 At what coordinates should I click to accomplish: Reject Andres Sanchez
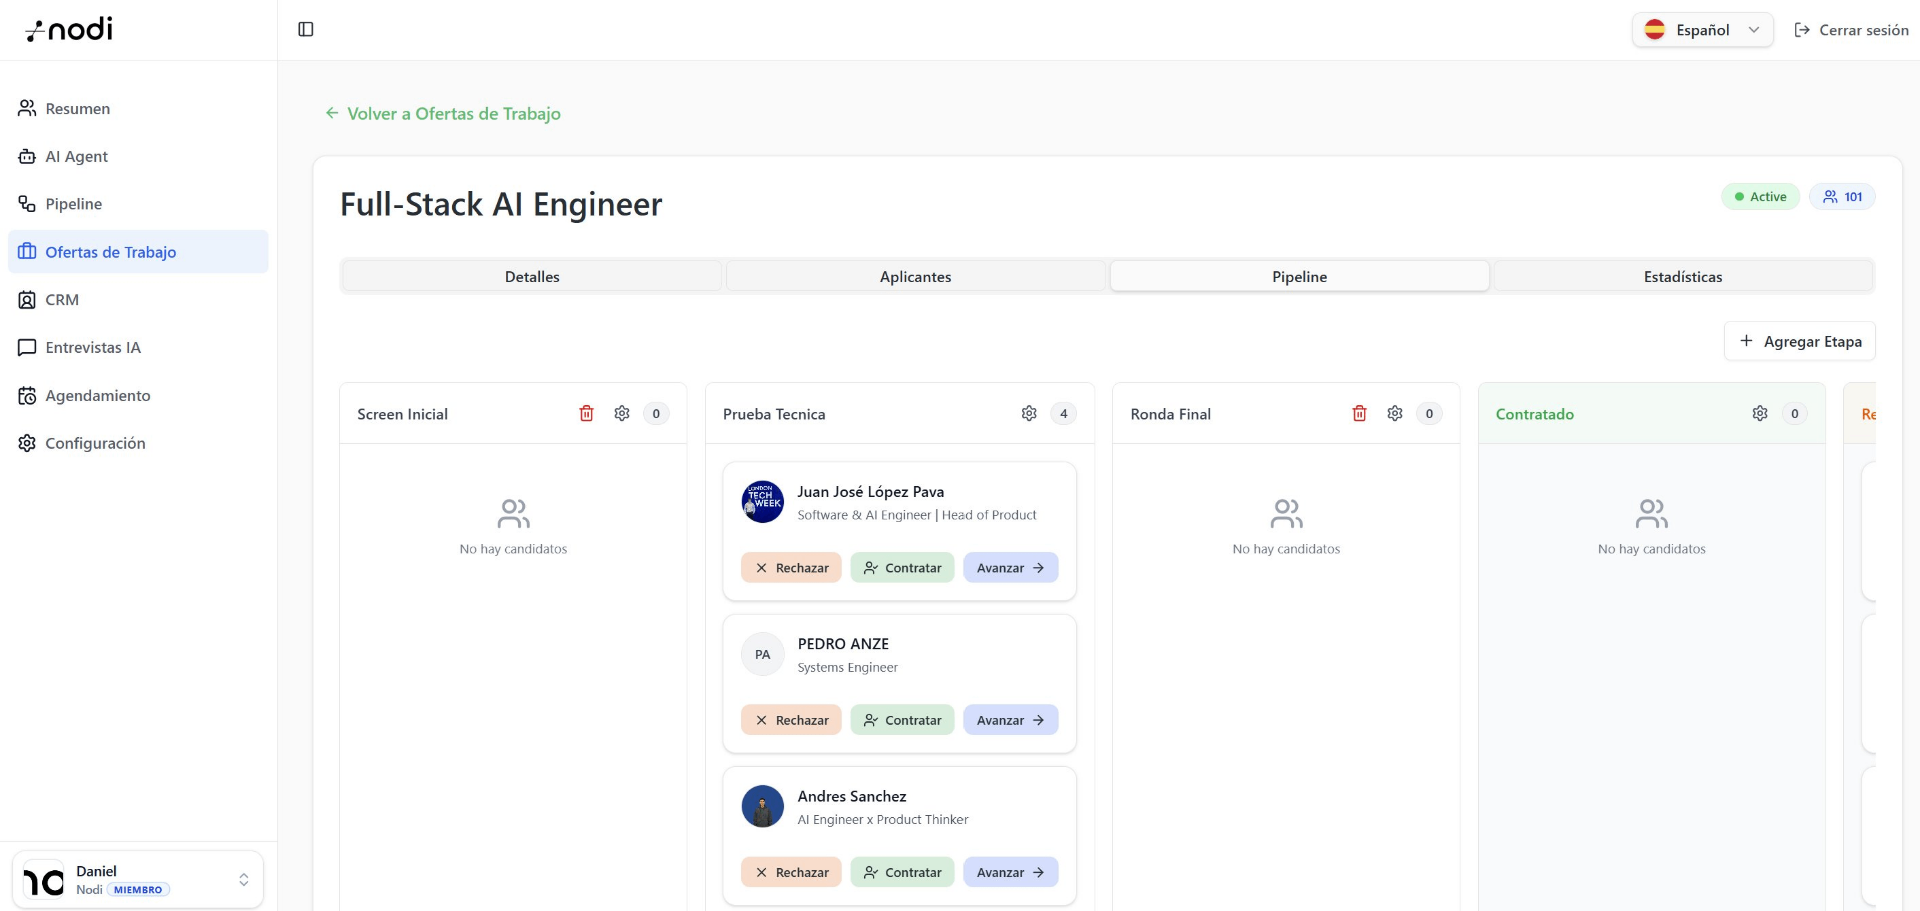(791, 872)
